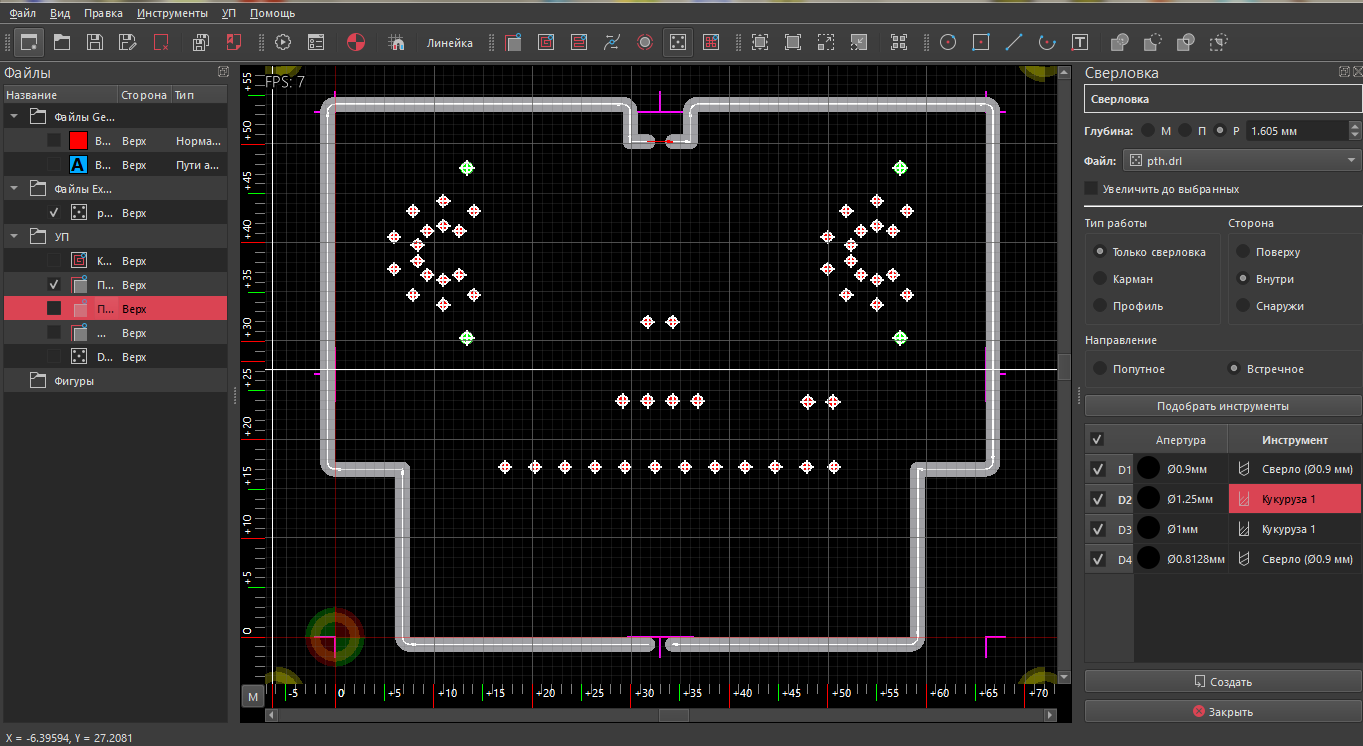This screenshot has height=746, width=1363.
Task: Collapse the 'Файлы Ge...' tree group
Action: pos(15,116)
